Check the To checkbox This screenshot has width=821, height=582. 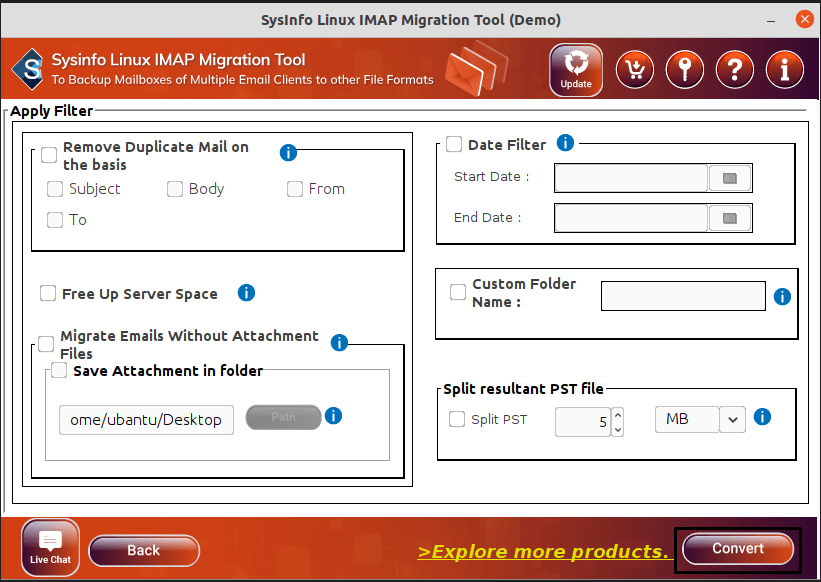55,220
